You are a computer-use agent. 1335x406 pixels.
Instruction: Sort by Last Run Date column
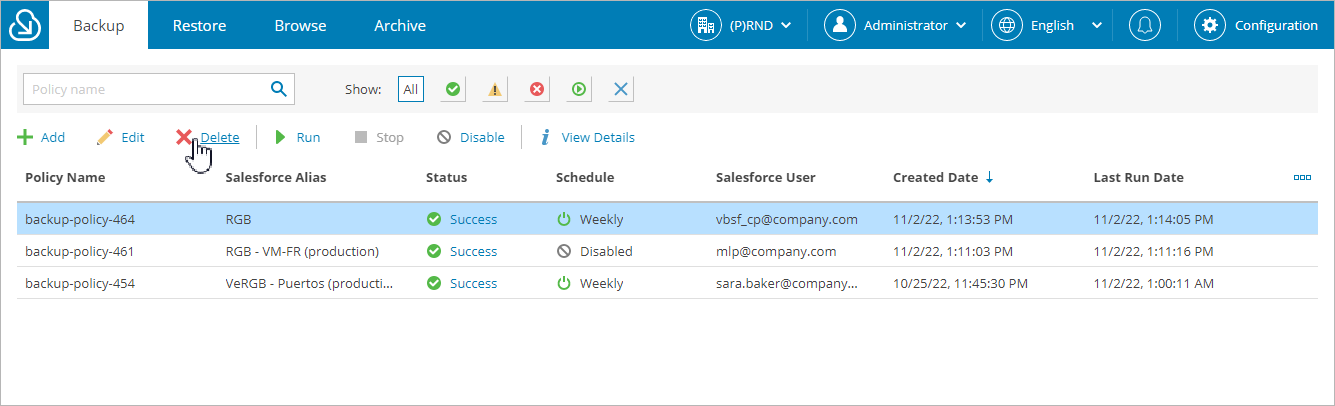pyautogui.click(x=1139, y=177)
